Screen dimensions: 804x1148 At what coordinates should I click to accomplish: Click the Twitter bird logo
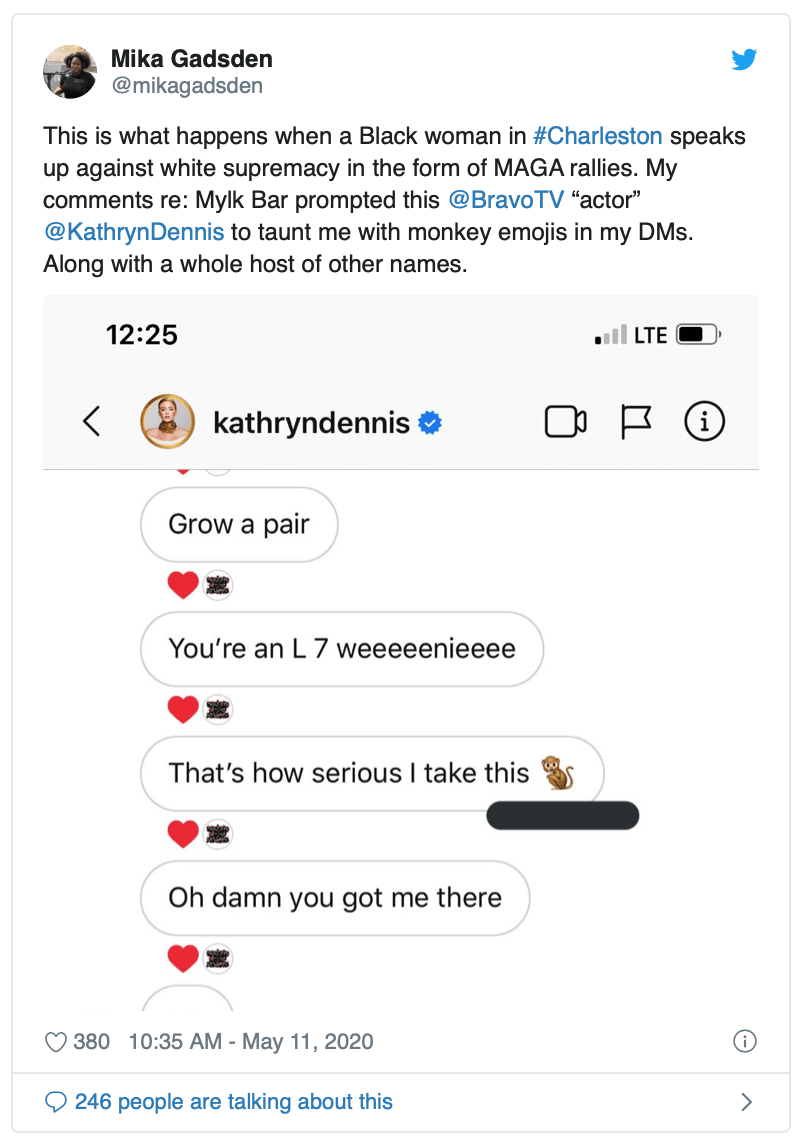point(744,60)
